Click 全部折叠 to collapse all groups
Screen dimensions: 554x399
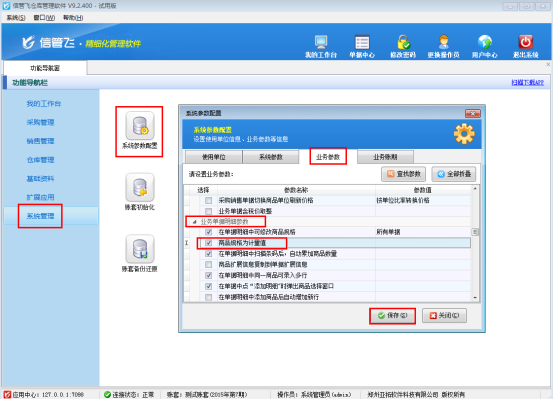click(454, 174)
